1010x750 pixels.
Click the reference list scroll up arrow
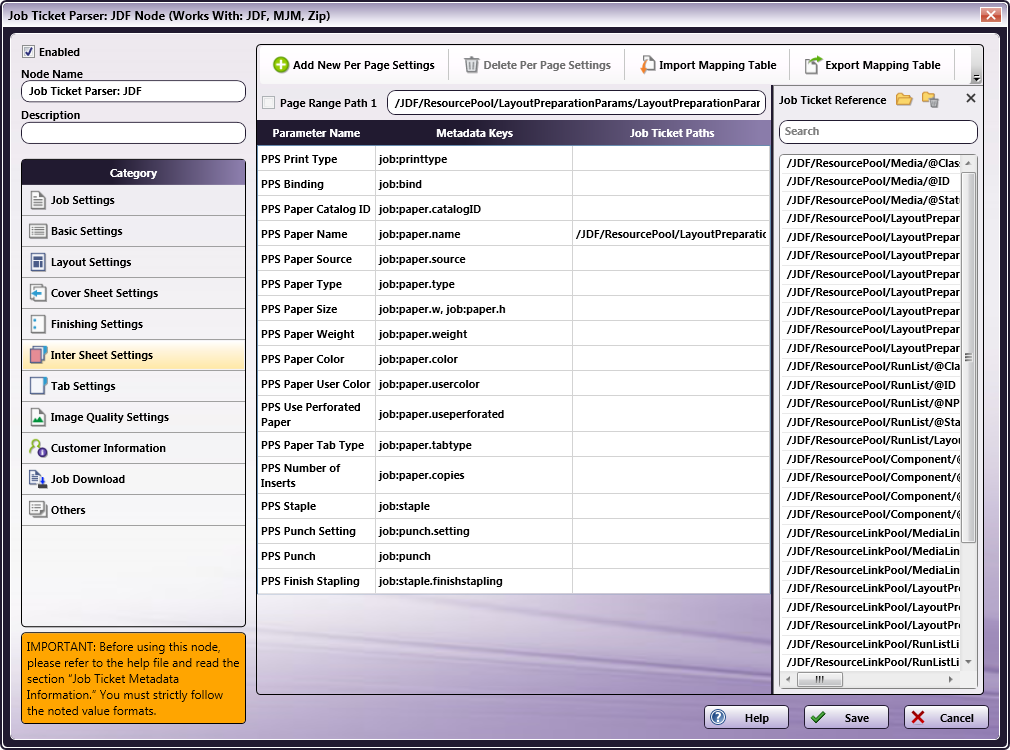pyautogui.click(x=968, y=163)
